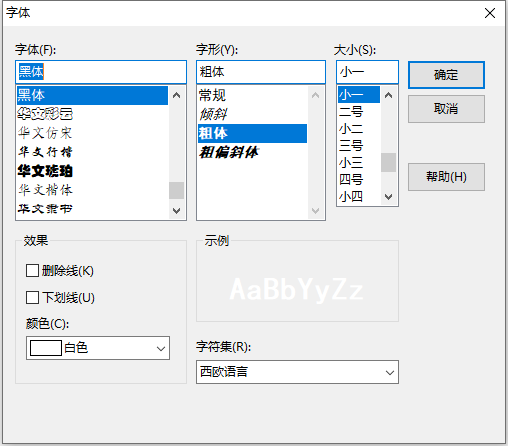Enable the 删除线(K) checkbox
Image resolution: width=508 pixels, height=446 pixels.
(32, 271)
